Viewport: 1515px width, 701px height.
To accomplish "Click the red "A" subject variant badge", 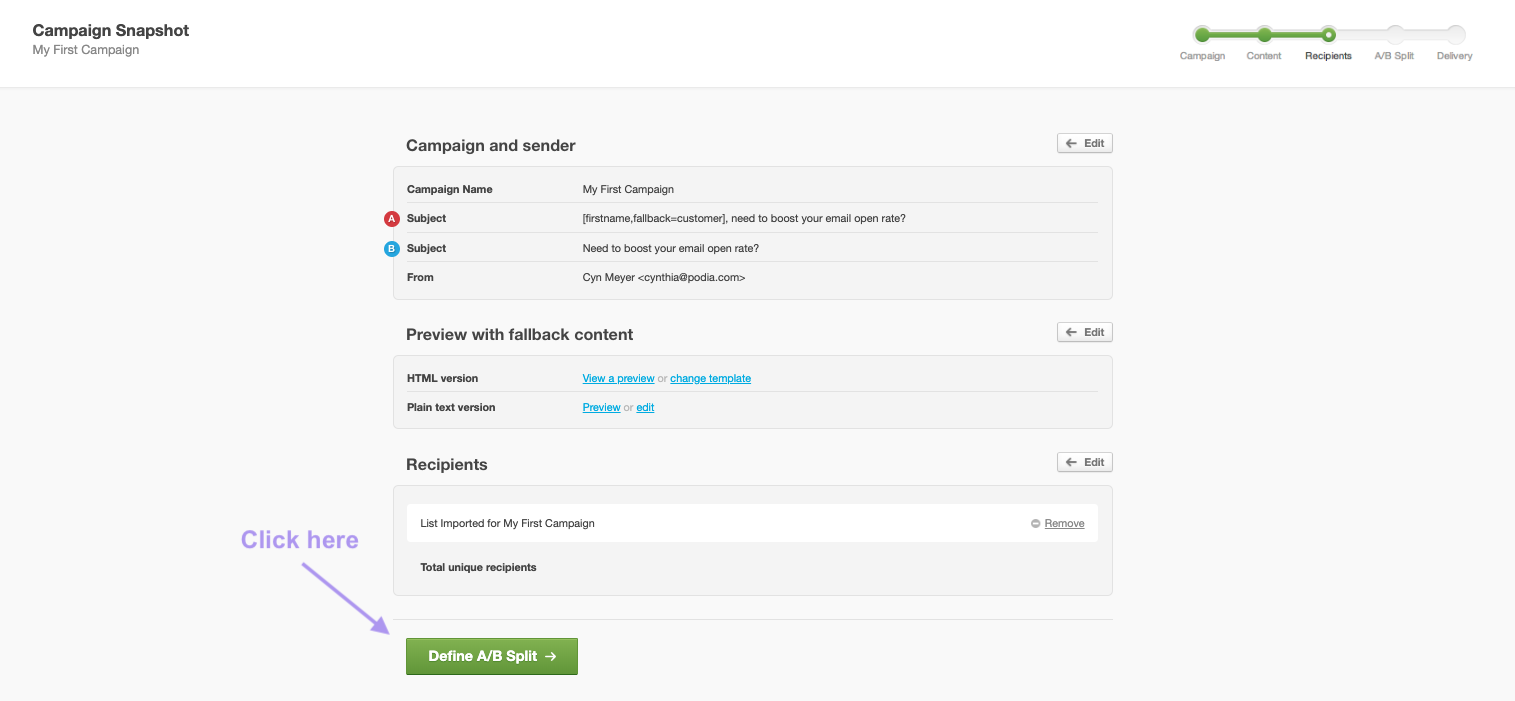I will pos(391,218).
